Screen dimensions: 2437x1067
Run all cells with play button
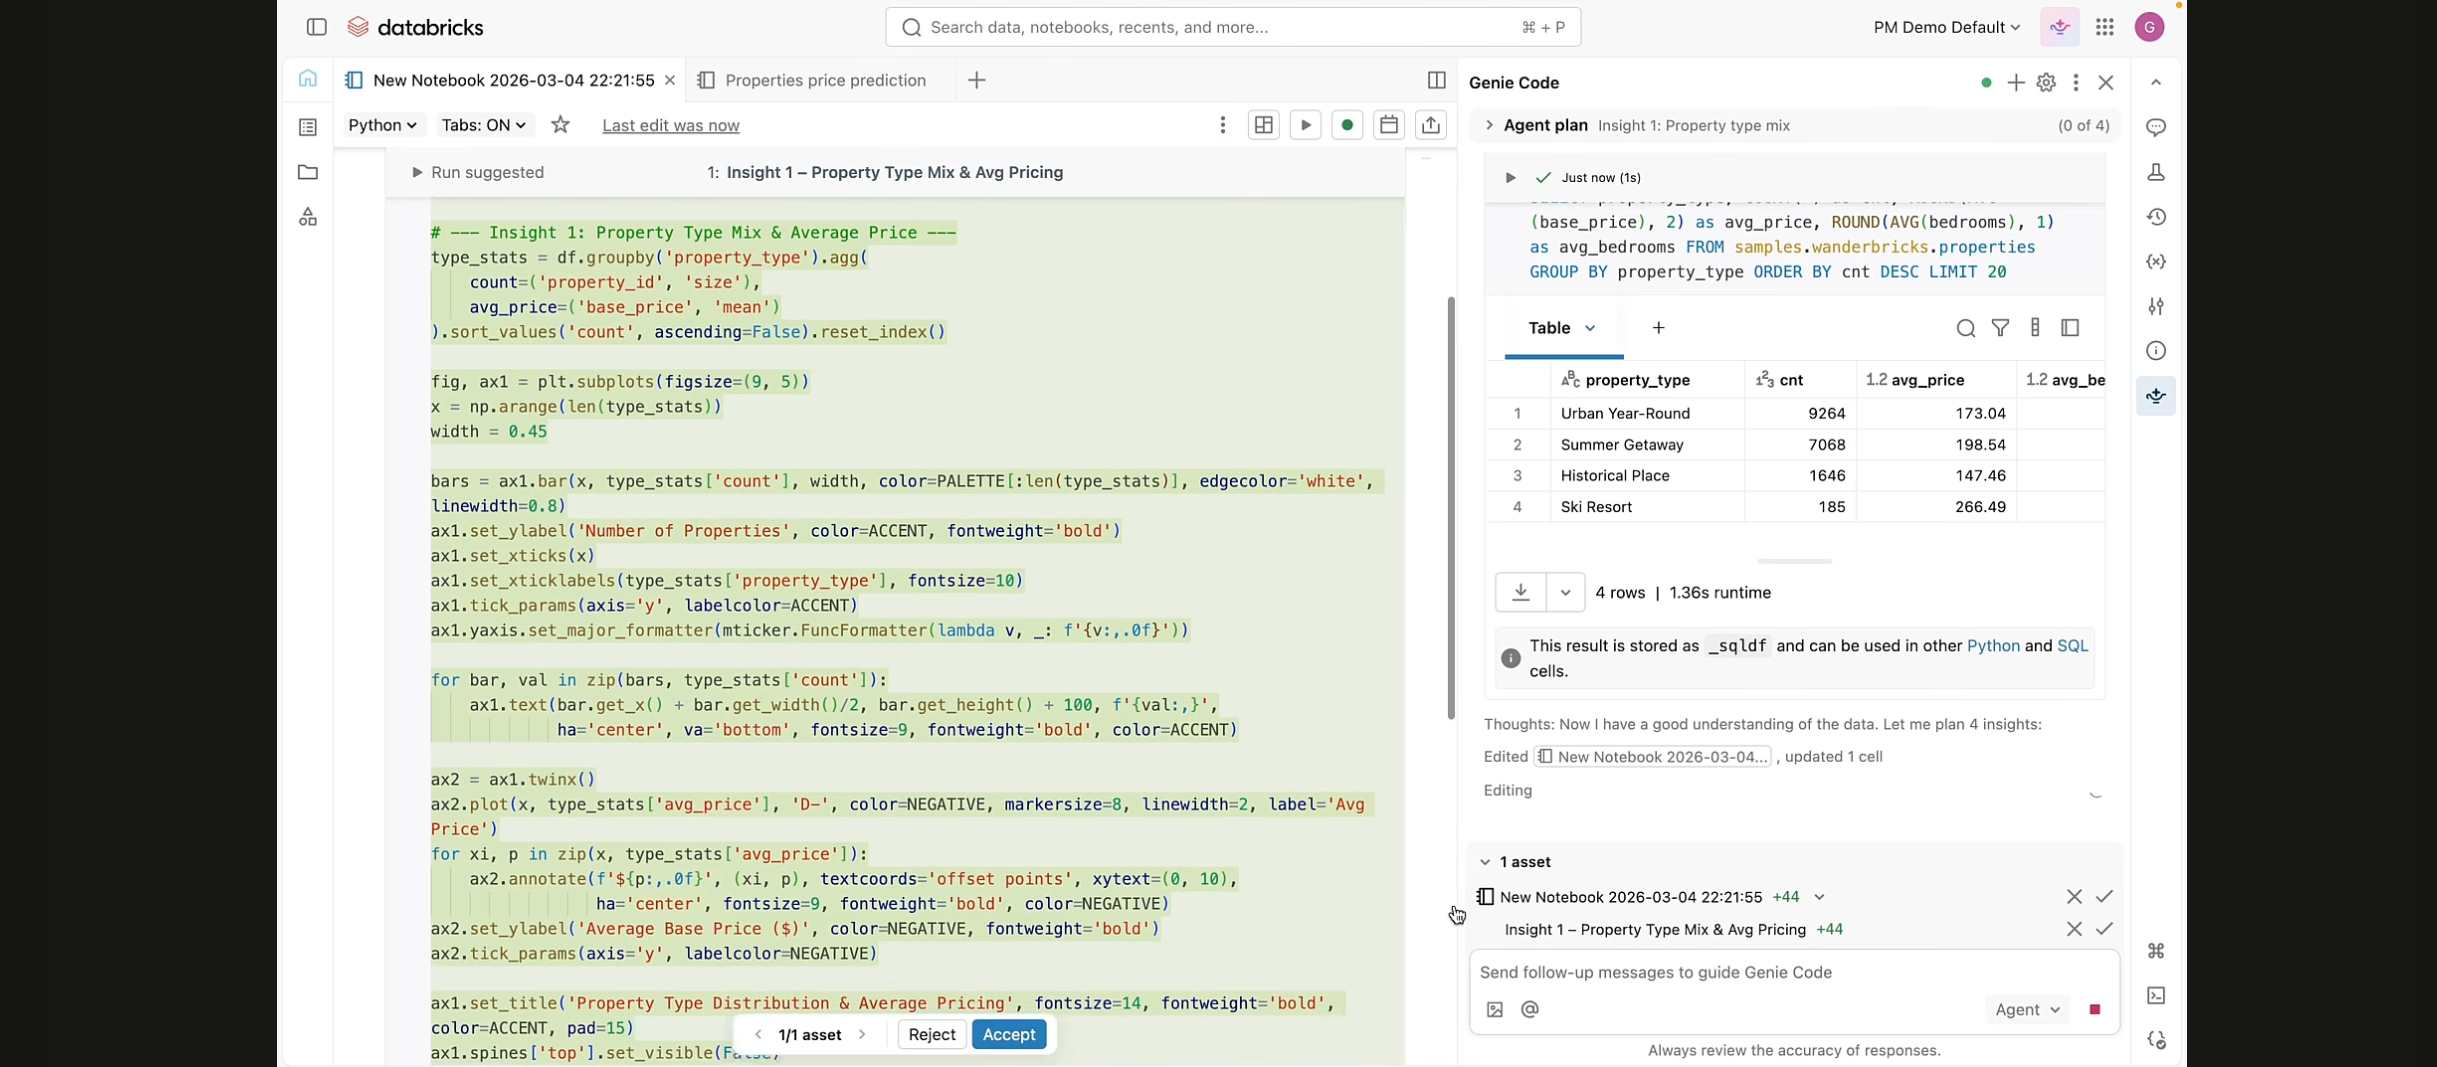[x=1305, y=125]
